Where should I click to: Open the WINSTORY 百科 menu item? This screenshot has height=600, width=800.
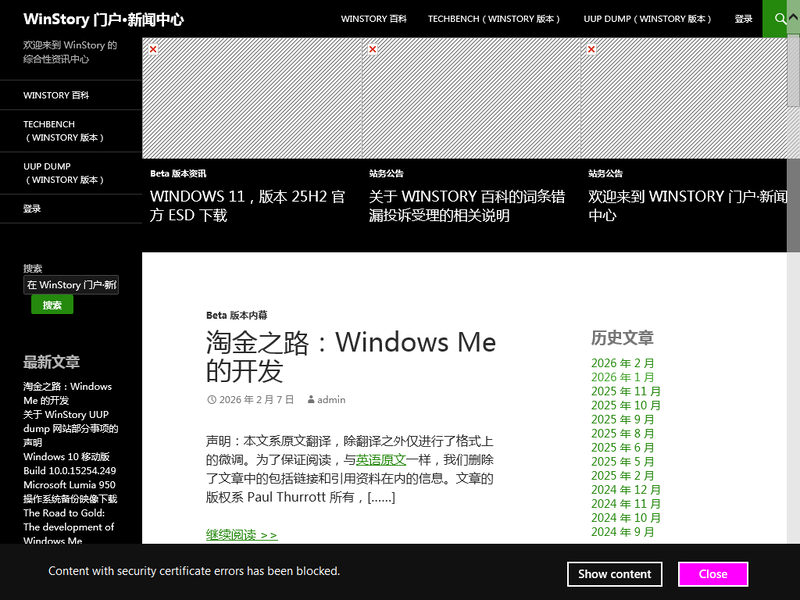pyautogui.click(x=374, y=18)
